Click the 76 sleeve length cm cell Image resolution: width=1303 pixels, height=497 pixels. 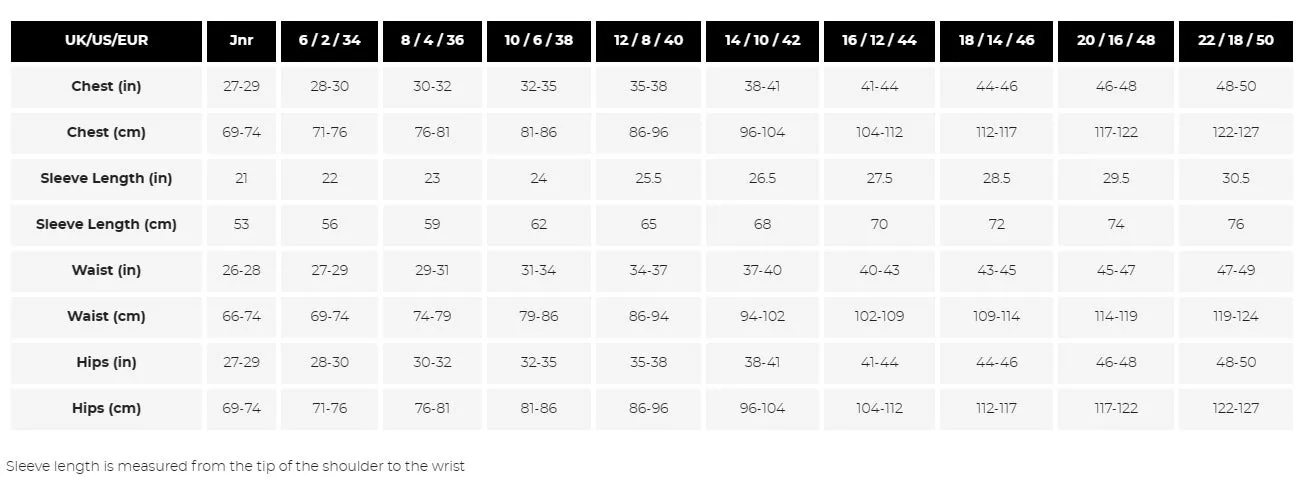pos(1236,224)
